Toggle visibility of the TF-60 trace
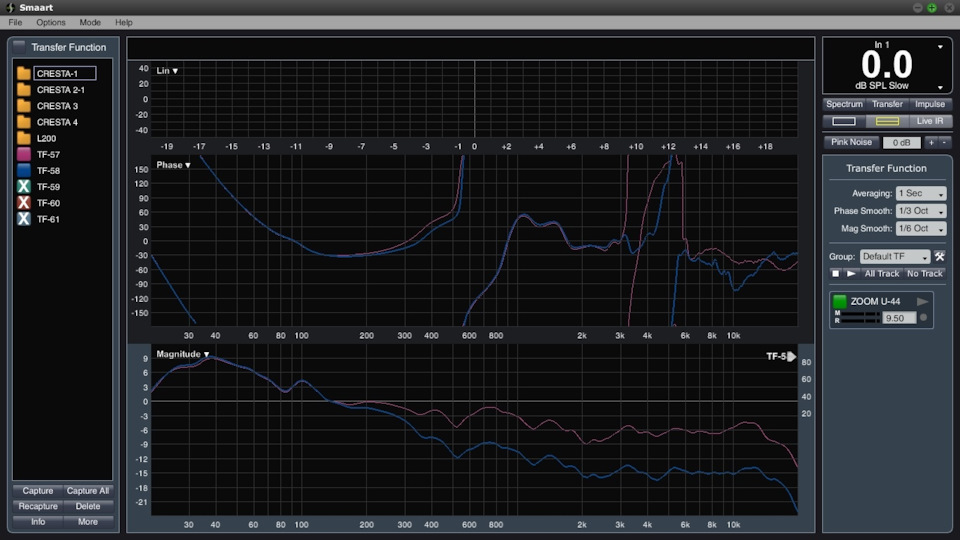This screenshot has height=540, width=960. tap(24, 203)
